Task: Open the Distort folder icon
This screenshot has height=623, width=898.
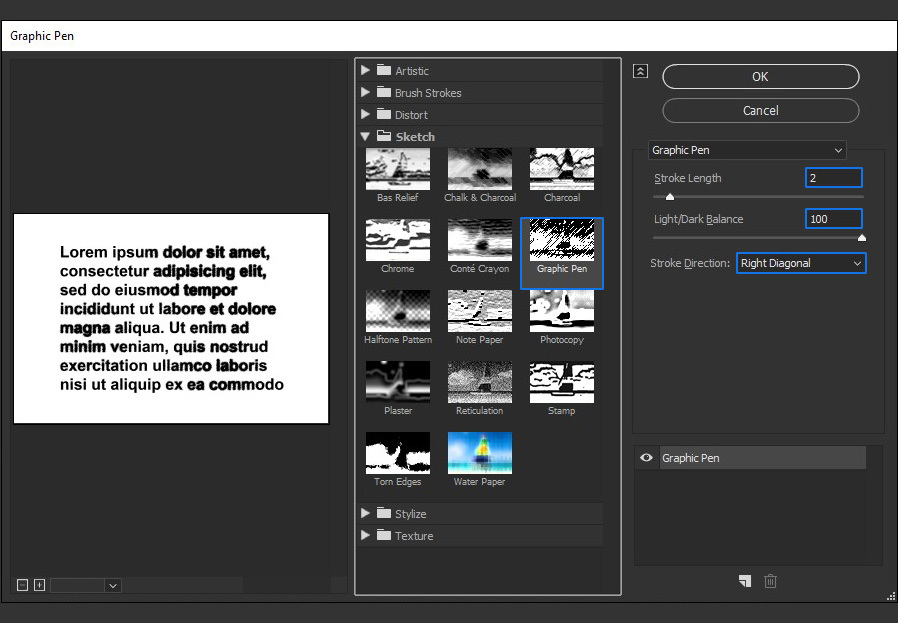Action: (384, 115)
